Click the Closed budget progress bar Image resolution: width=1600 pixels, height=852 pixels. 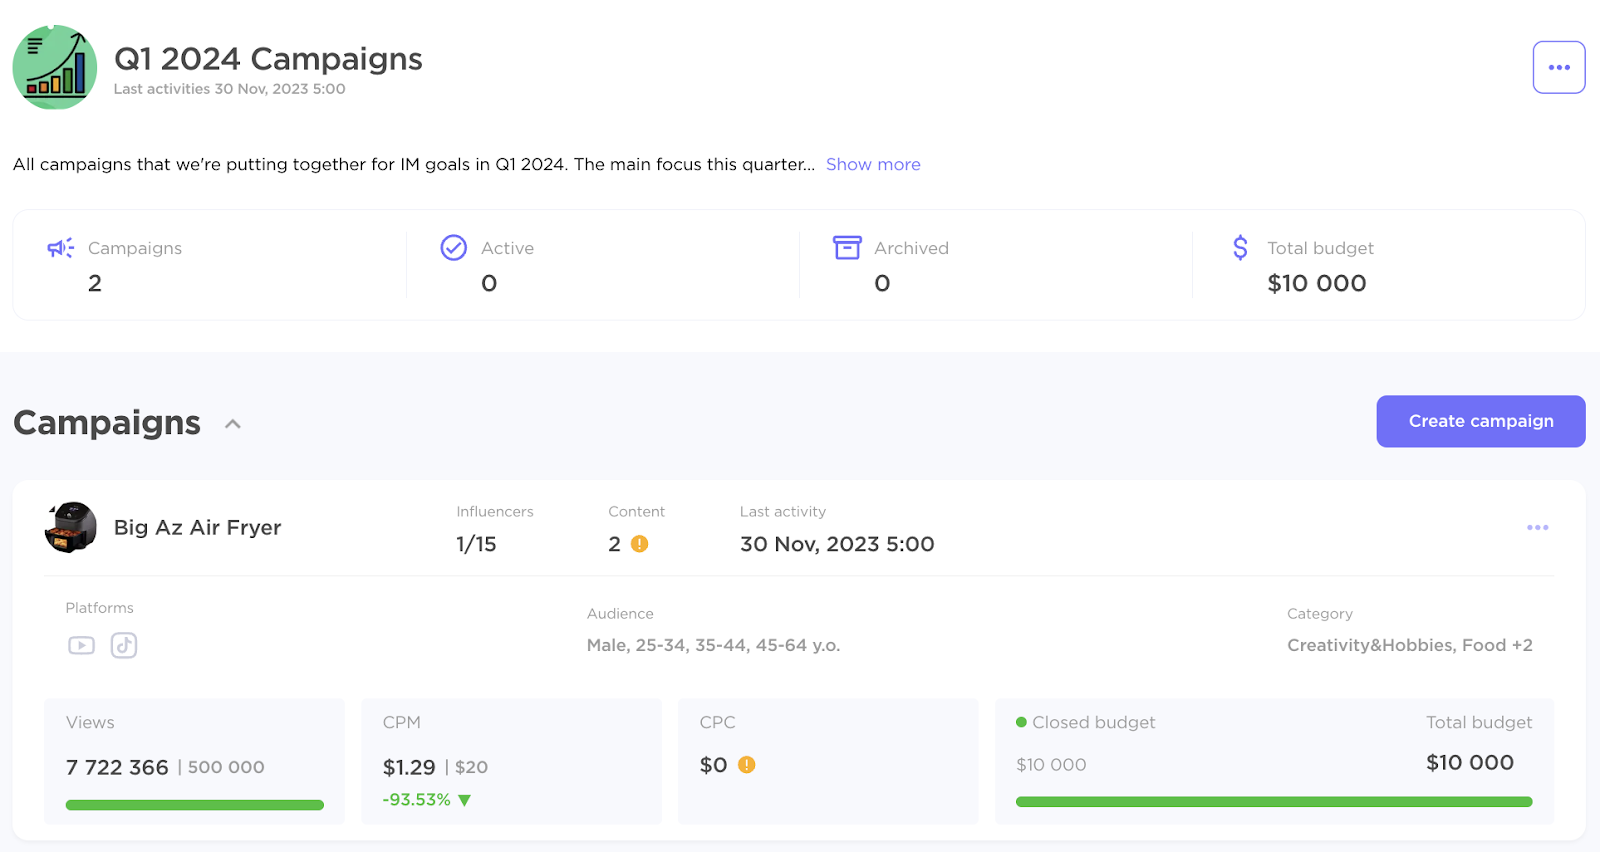click(x=1273, y=801)
